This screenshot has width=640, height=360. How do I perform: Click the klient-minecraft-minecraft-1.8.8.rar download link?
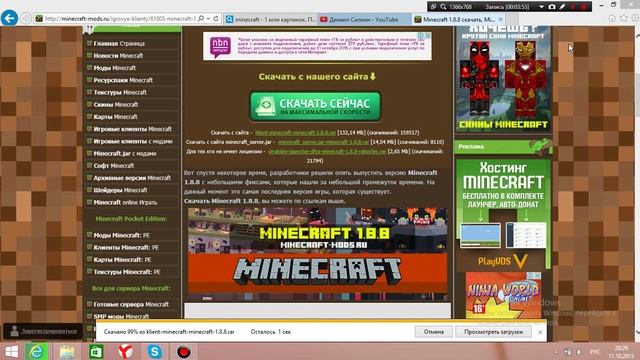tap(295, 133)
